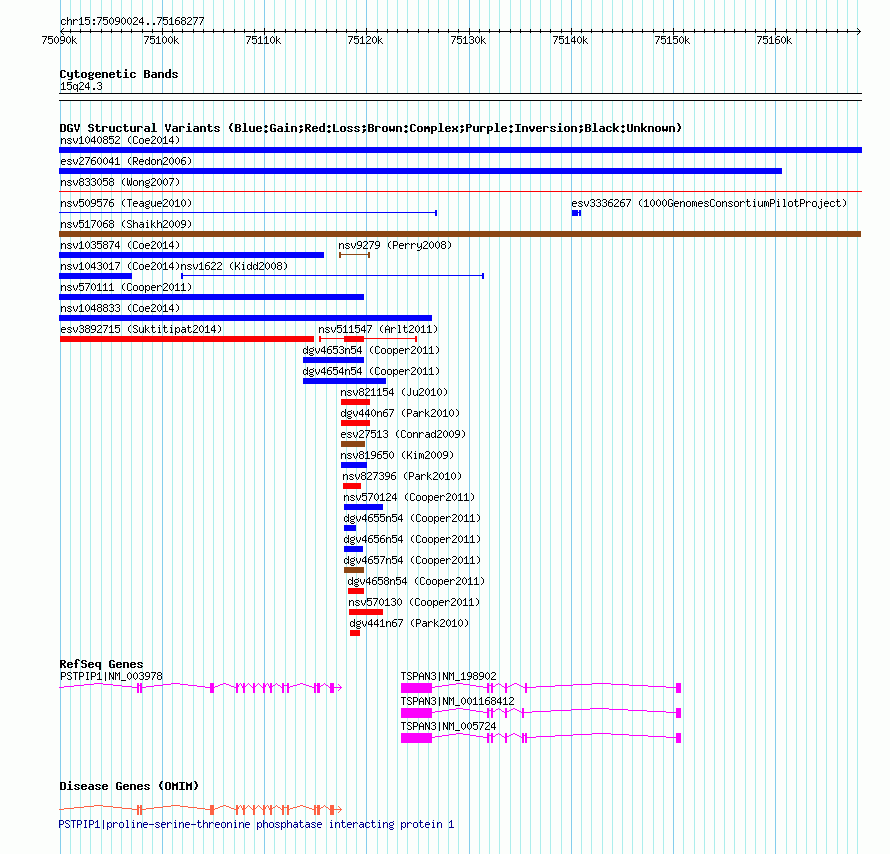890x854 pixels.
Task: Click the dgv4654n54 (Cooper2011) blue bar
Action: tap(344, 381)
